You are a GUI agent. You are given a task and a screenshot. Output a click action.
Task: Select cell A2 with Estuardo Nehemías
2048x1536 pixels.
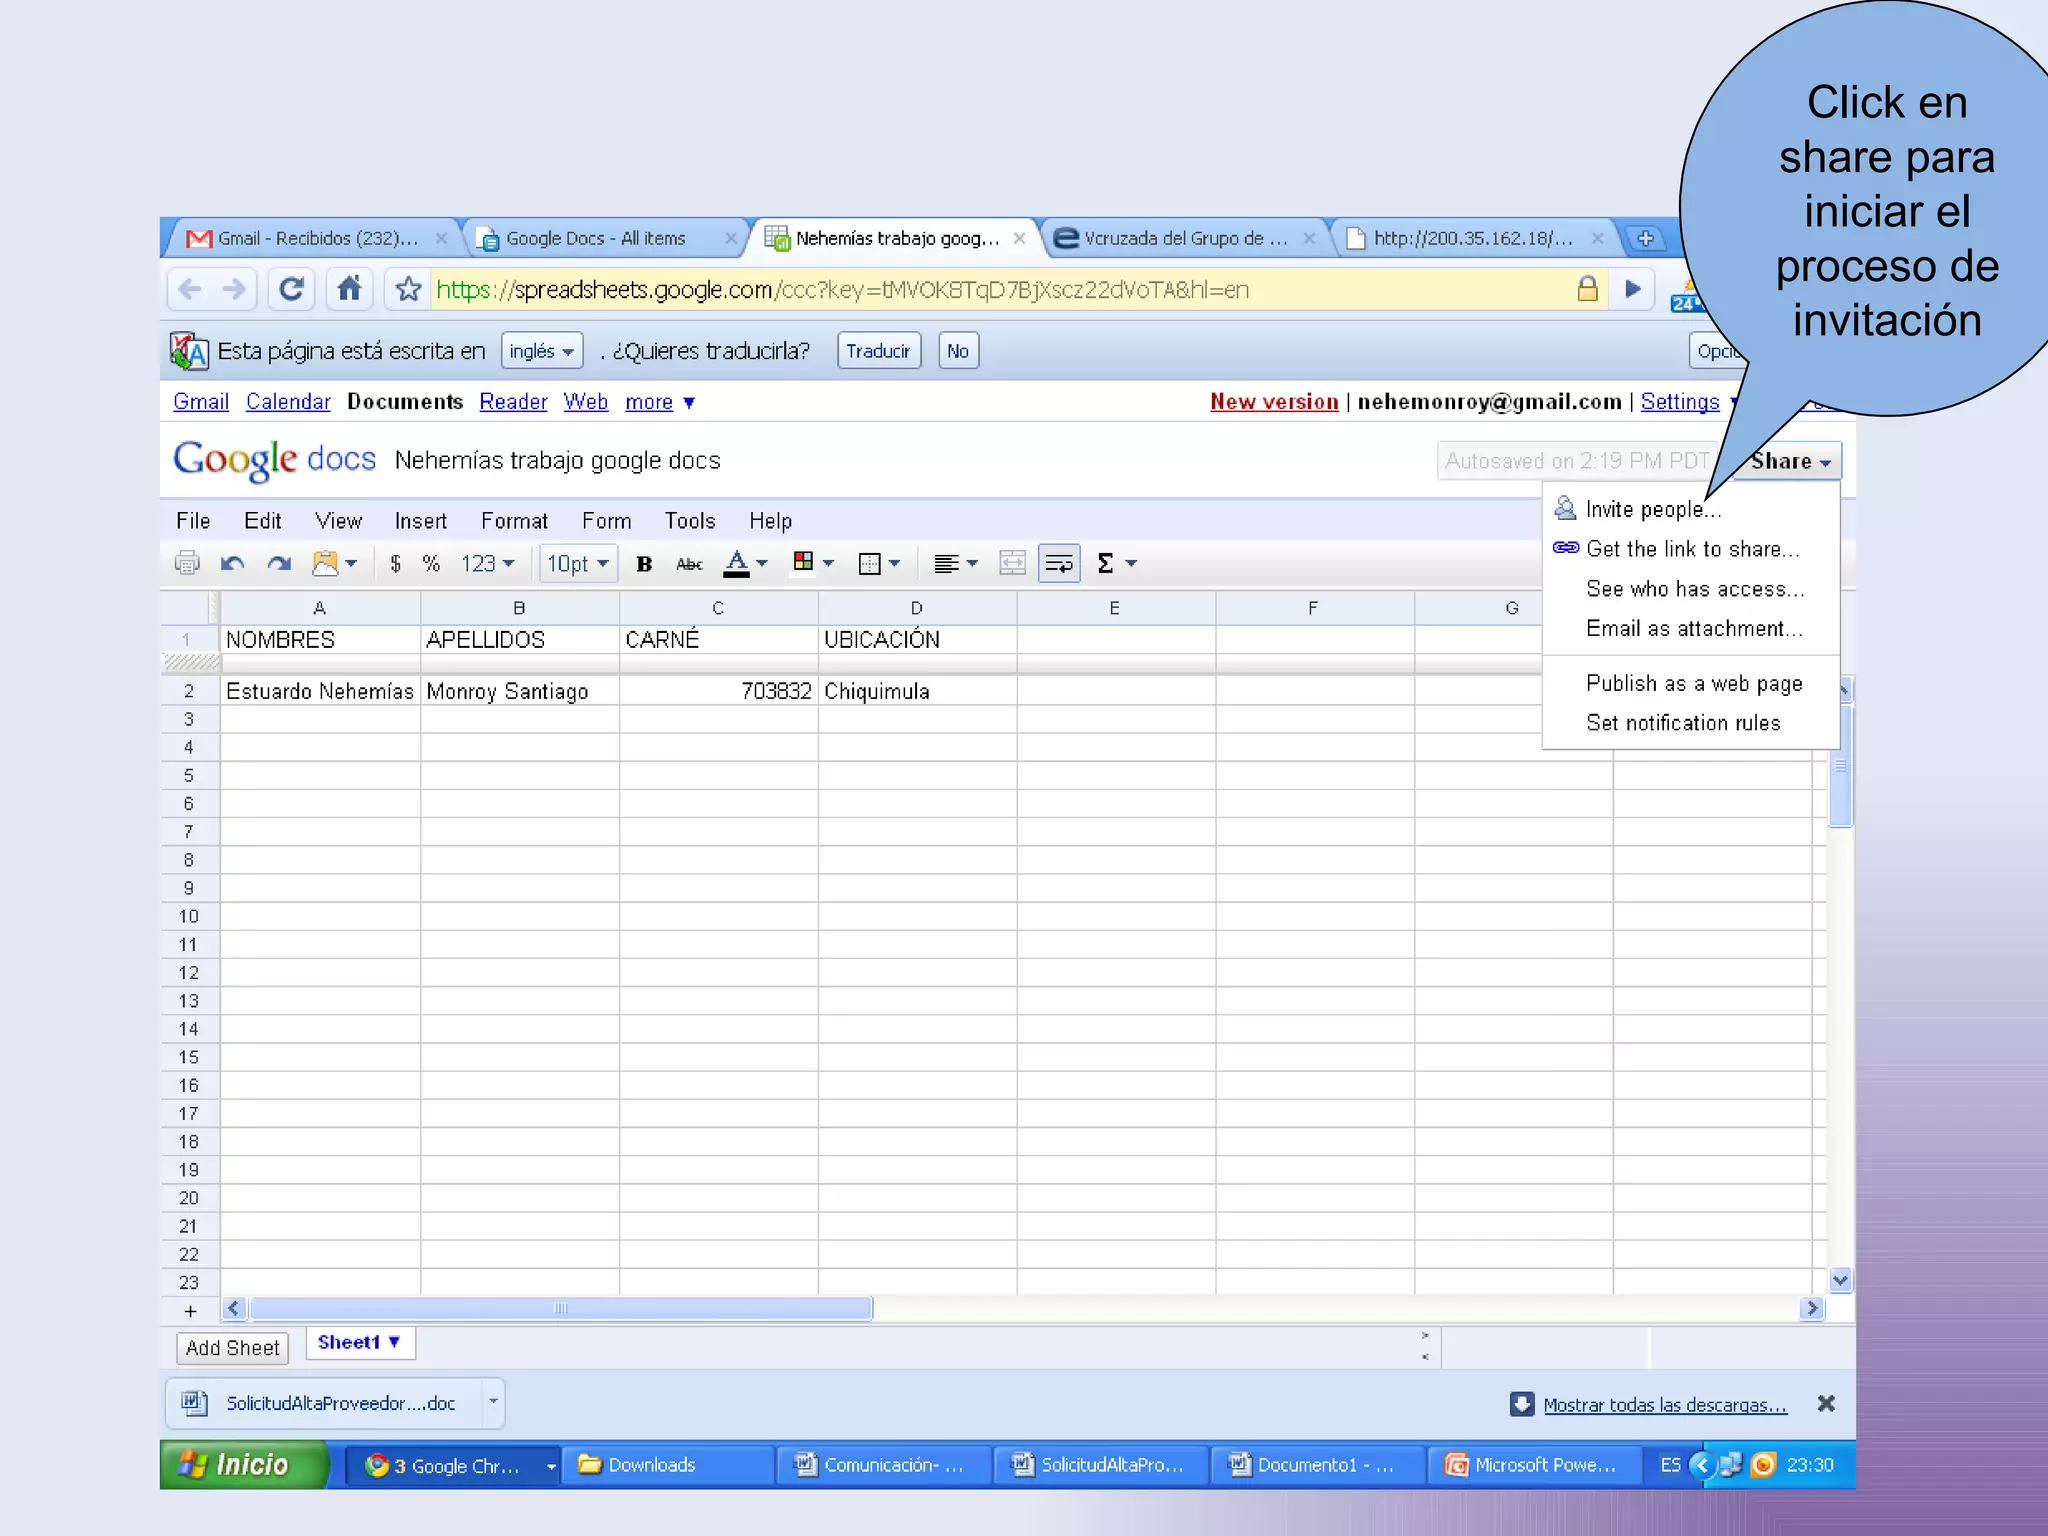pos(319,691)
